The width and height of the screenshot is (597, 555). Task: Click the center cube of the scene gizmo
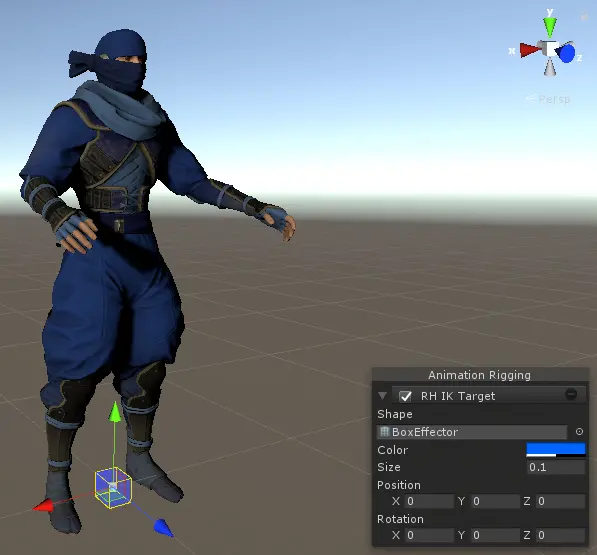tap(549, 49)
